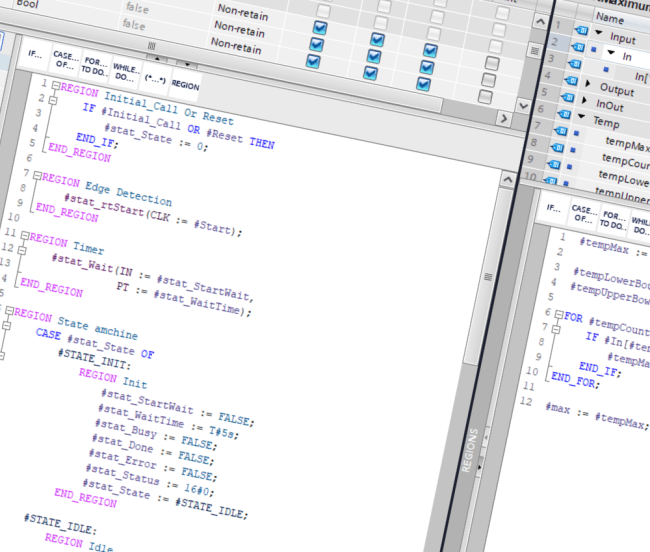Click the tag icon in the Output row
The height and width of the screenshot is (552, 650).
pyautogui.click(x=571, y=80)
